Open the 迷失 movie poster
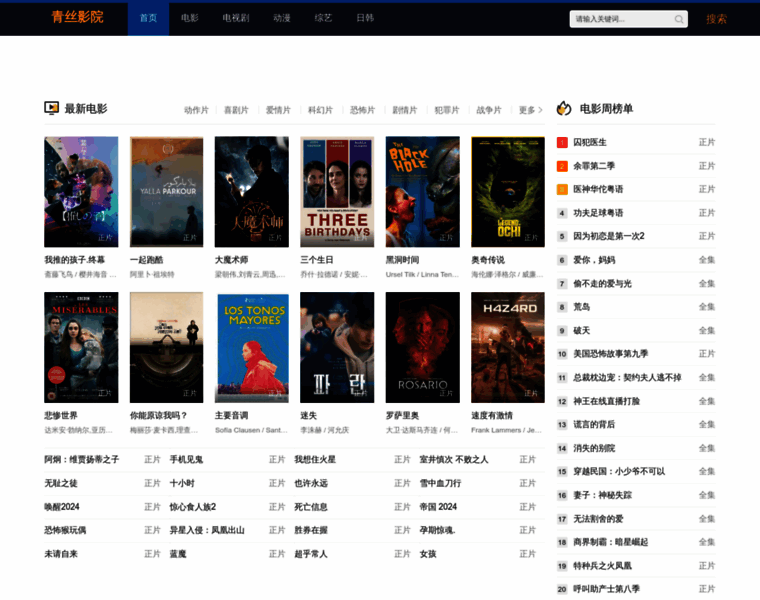This screenshot has width=760, height=600. (x=337, y=347)
